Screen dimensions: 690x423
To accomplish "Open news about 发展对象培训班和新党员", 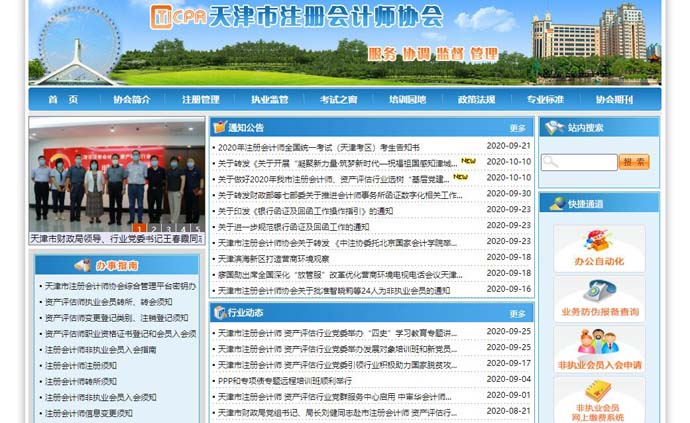I will pos(338,349).
